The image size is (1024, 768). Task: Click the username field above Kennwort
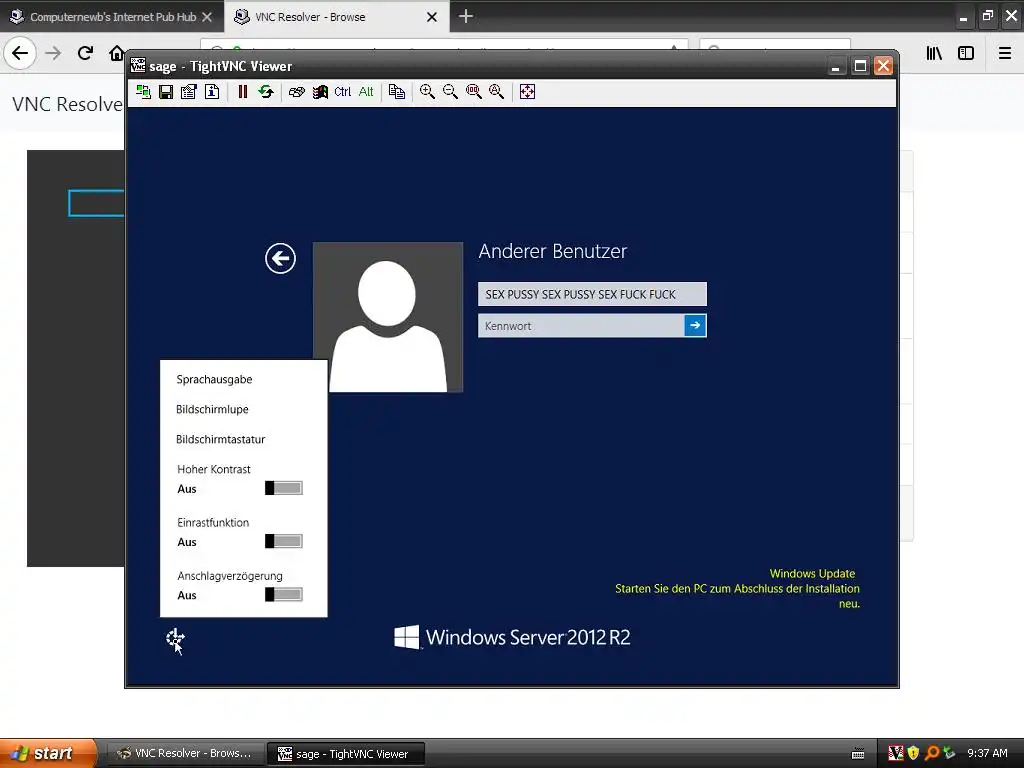pyautogui.click(x=592, y=294)
